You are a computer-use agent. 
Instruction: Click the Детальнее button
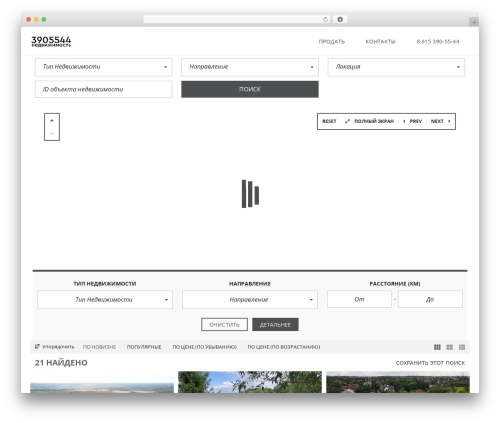[x=275, y=325]
